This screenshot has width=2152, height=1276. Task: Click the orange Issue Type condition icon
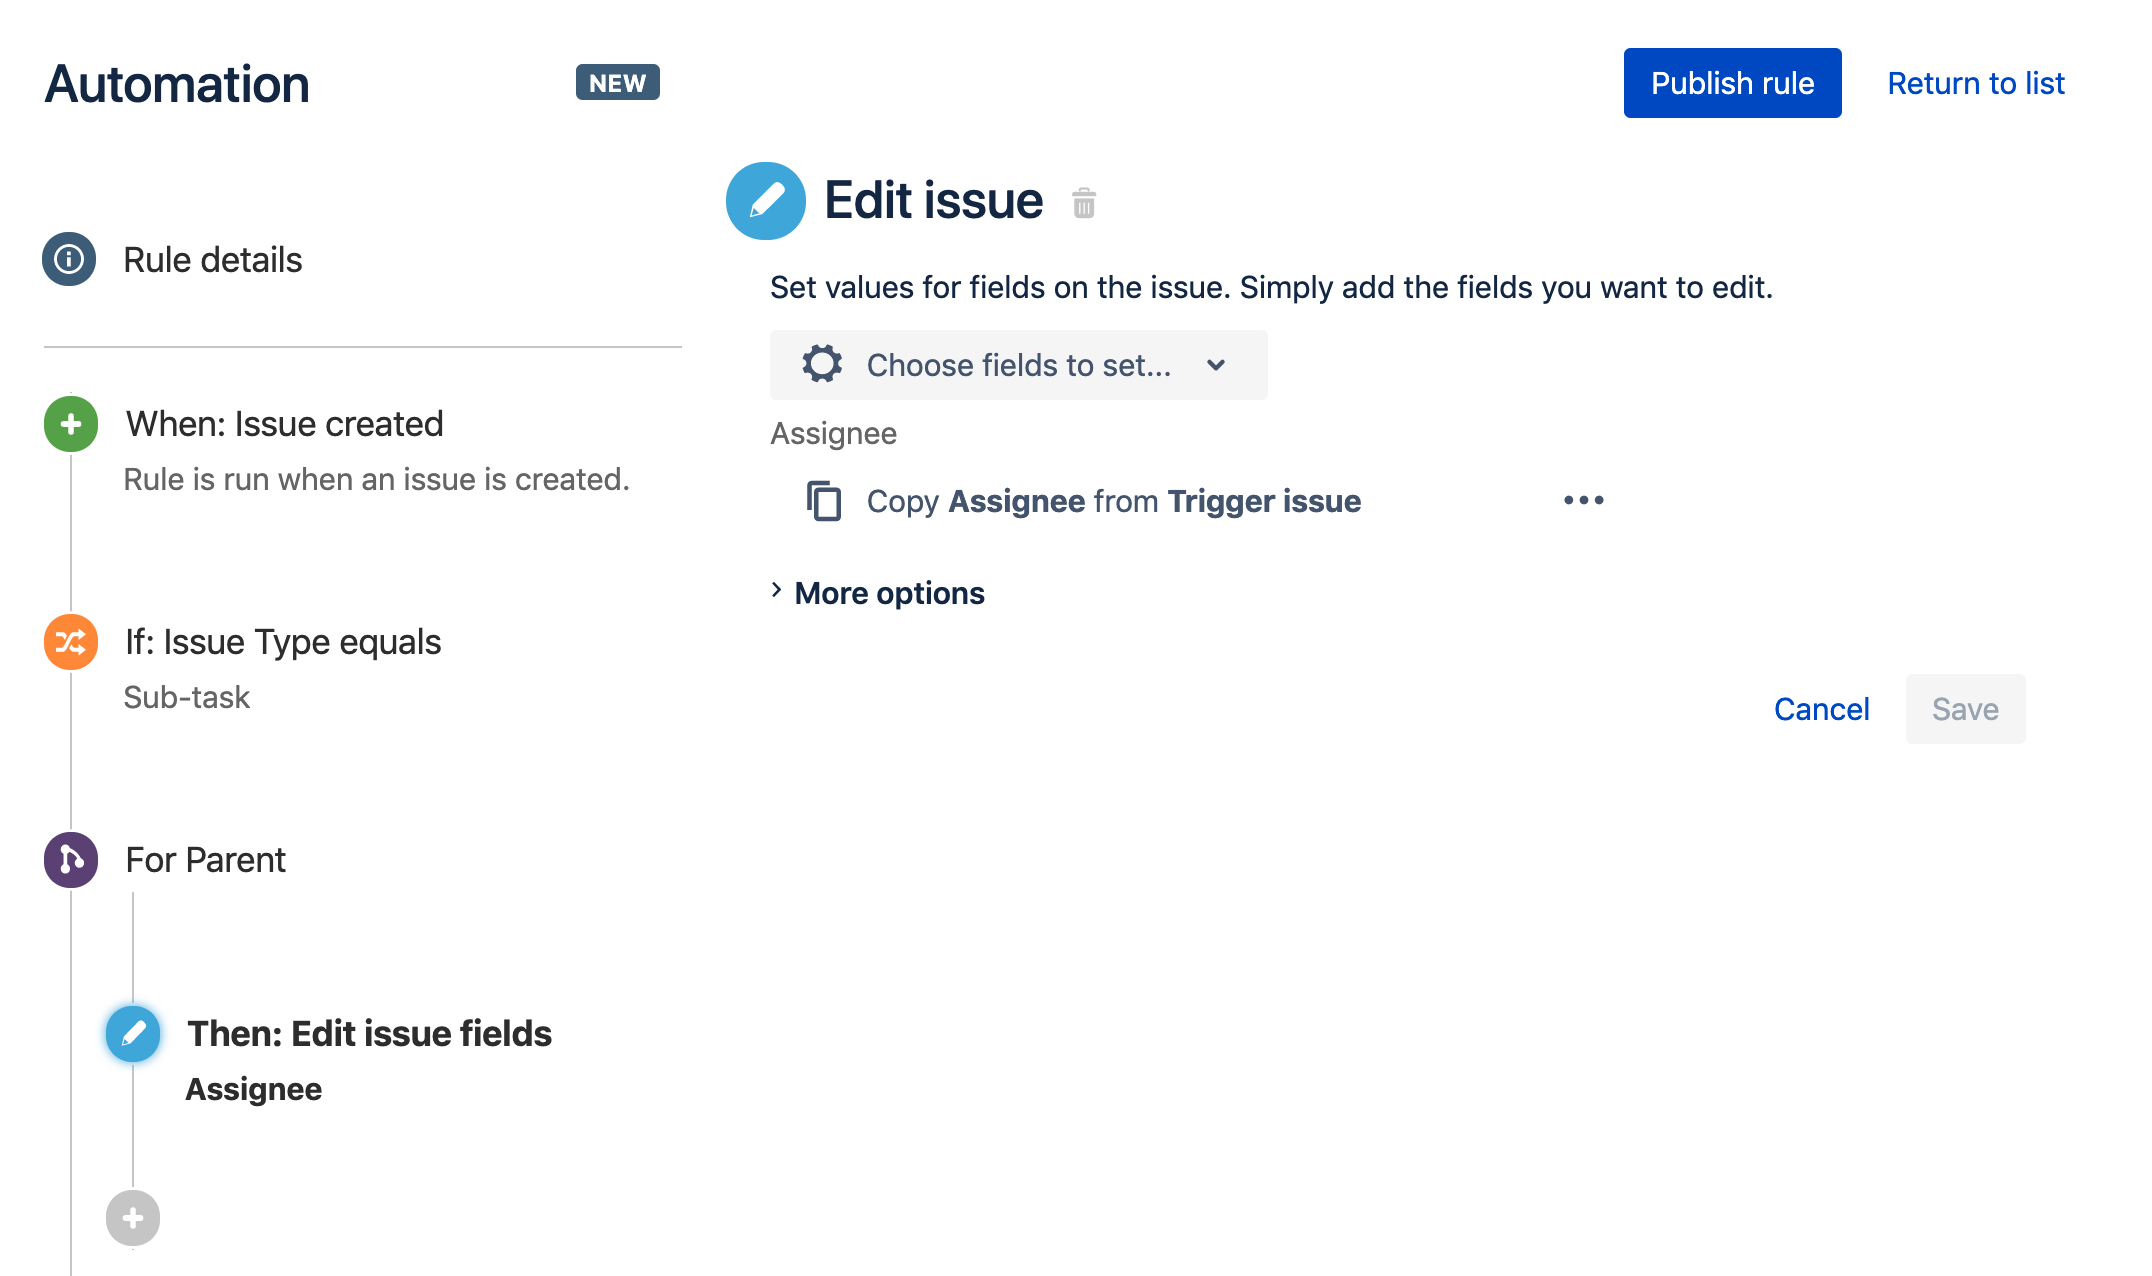point(71,642)
